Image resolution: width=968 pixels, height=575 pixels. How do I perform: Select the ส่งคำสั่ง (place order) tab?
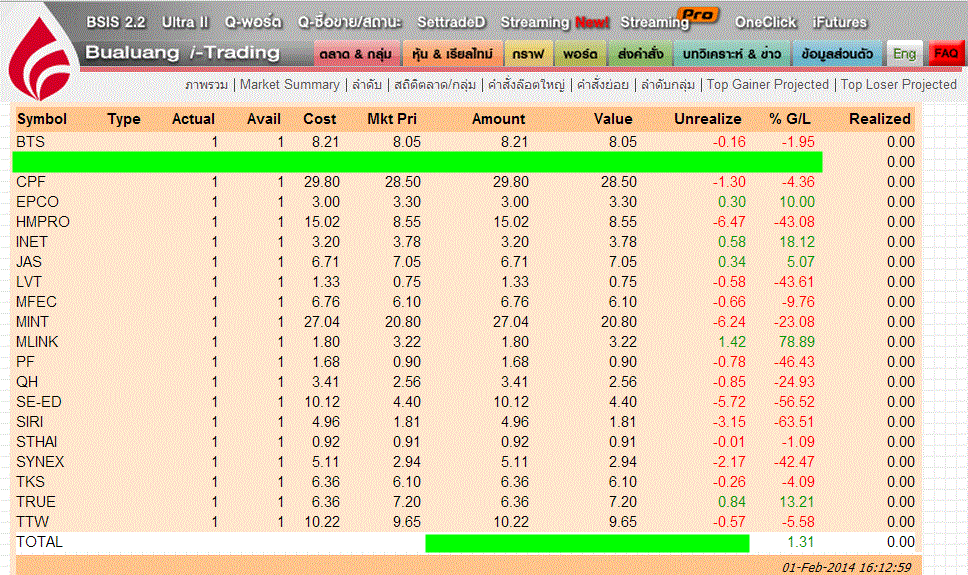point(636,53)
